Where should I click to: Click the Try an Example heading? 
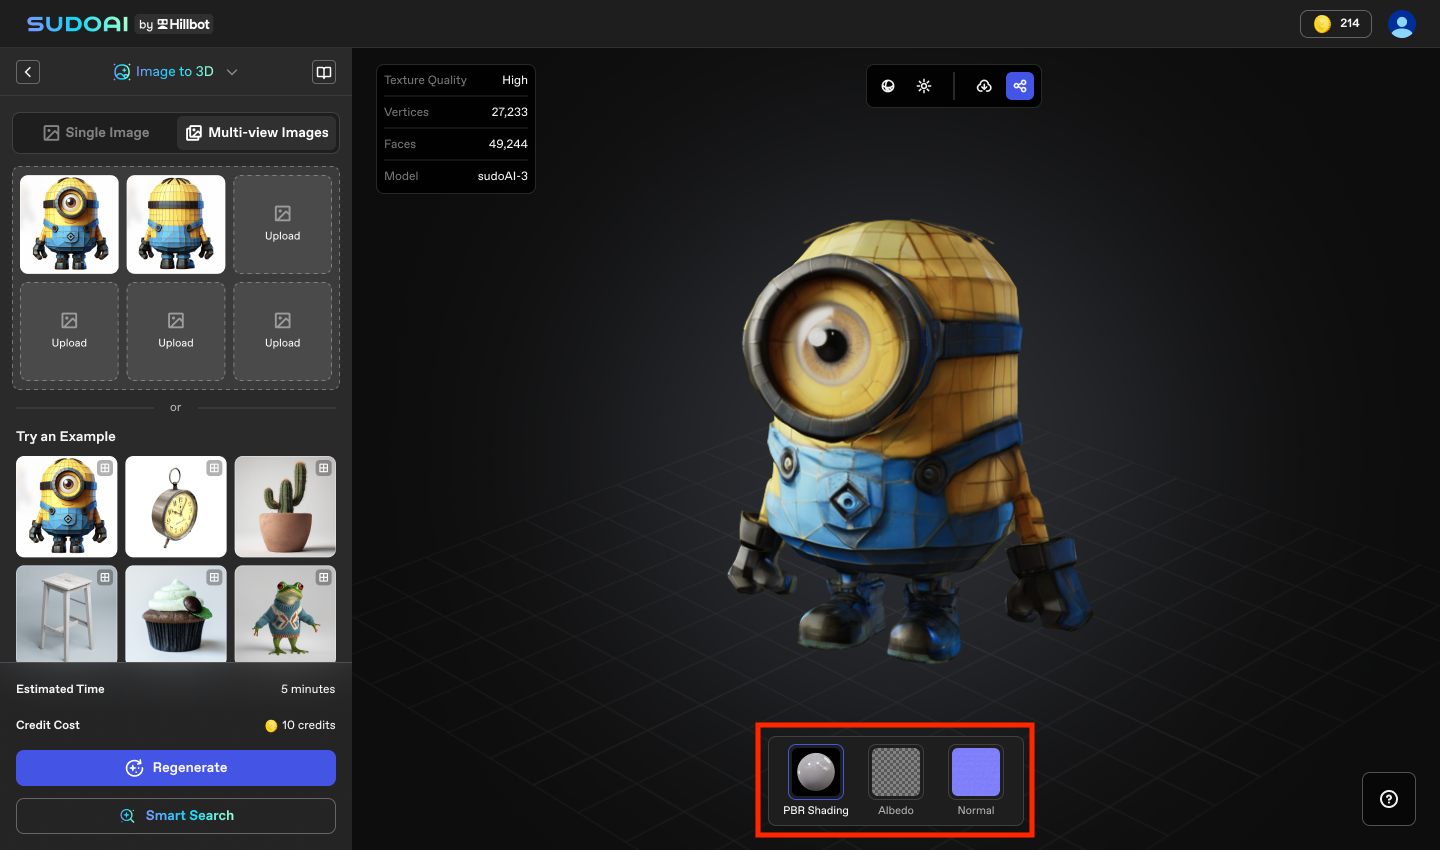(x=66, y=436)
